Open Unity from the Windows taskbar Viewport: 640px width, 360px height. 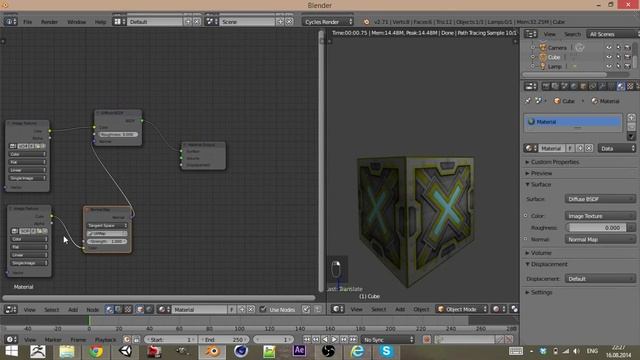point(125,351)
